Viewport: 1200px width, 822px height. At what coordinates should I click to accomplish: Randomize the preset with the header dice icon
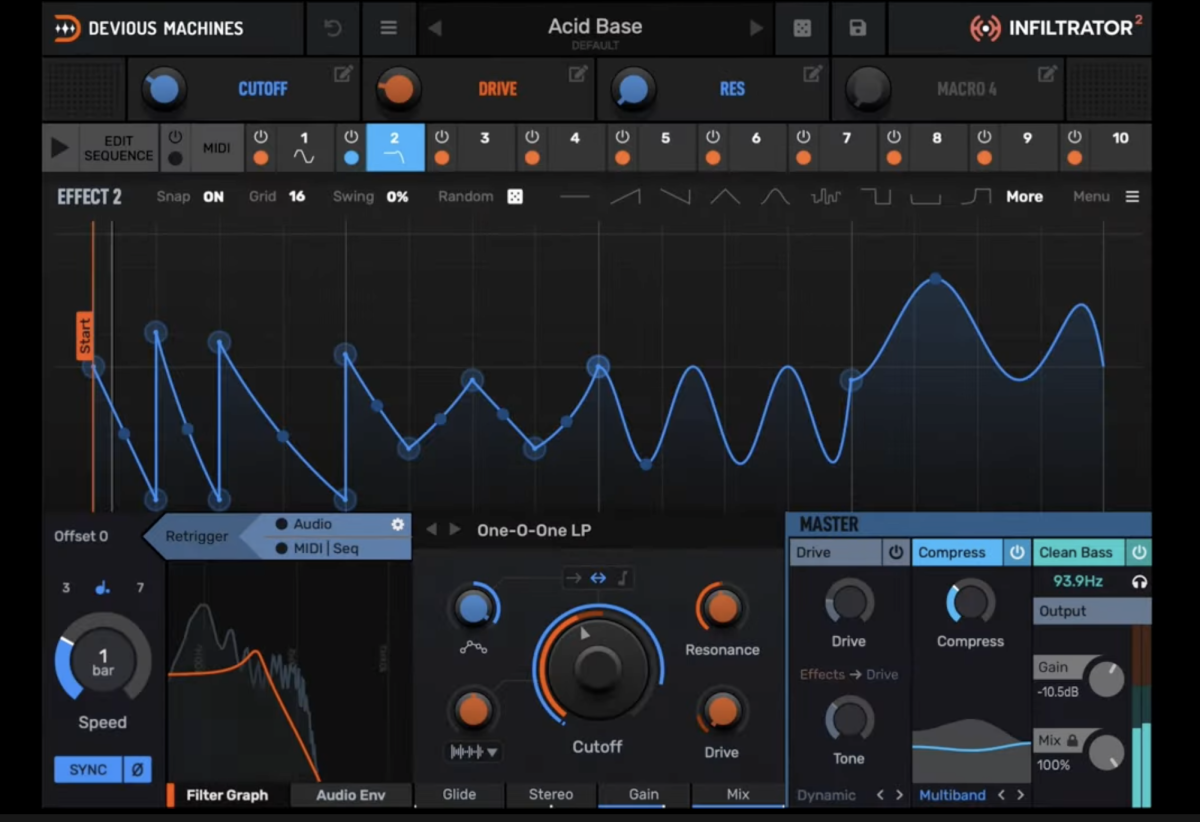tap(802, 28)
